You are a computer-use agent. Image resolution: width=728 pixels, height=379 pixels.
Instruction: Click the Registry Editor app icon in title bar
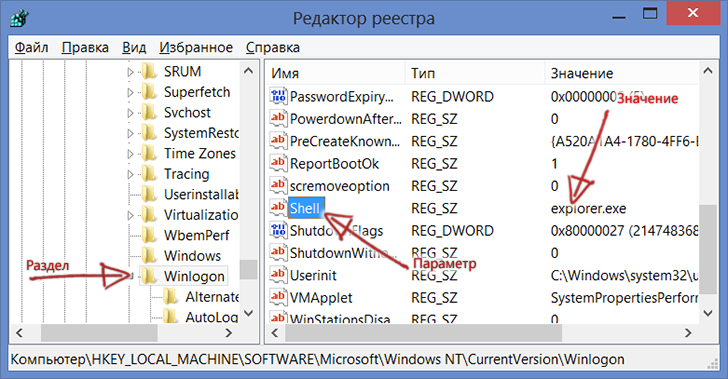[x=20, y=19]
